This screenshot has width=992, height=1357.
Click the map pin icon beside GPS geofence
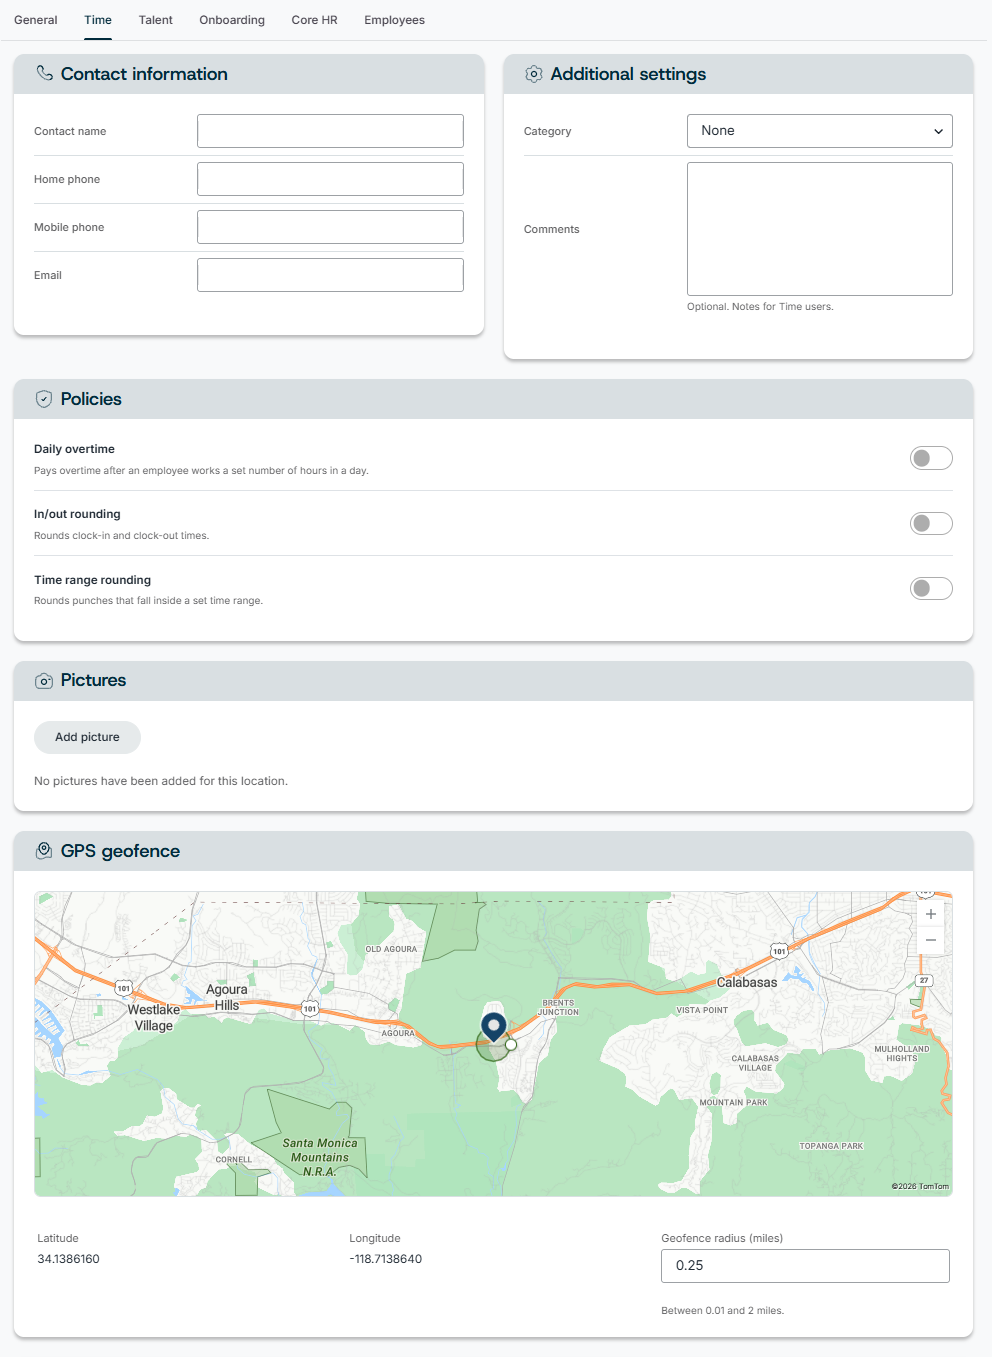point(44,851)
